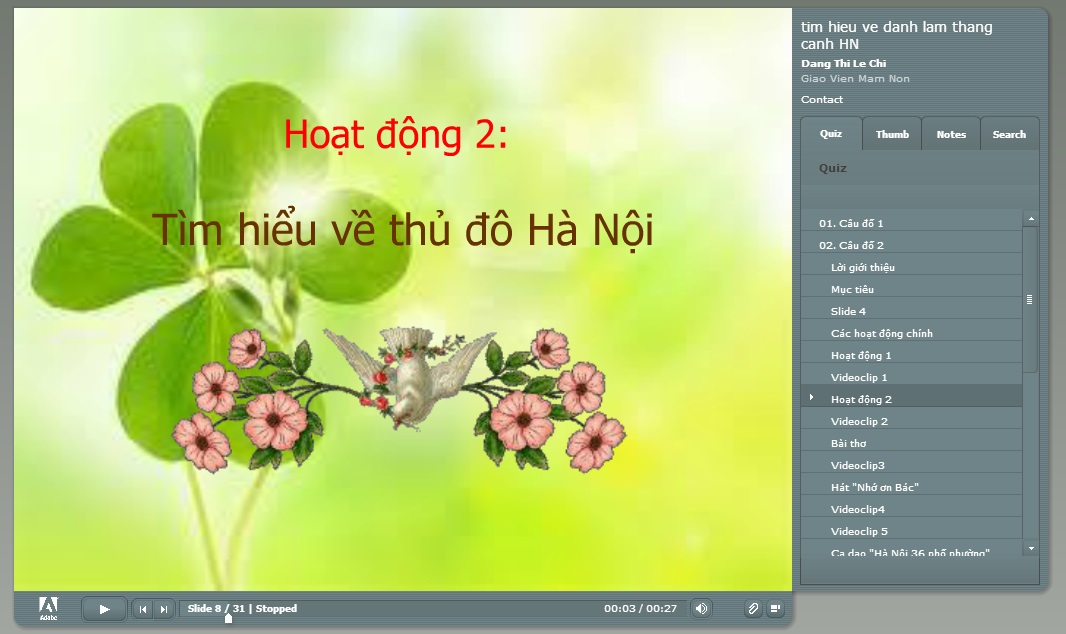Toggle the sidebar view mode icon
1066x634 pixels.
click(775, 608)
